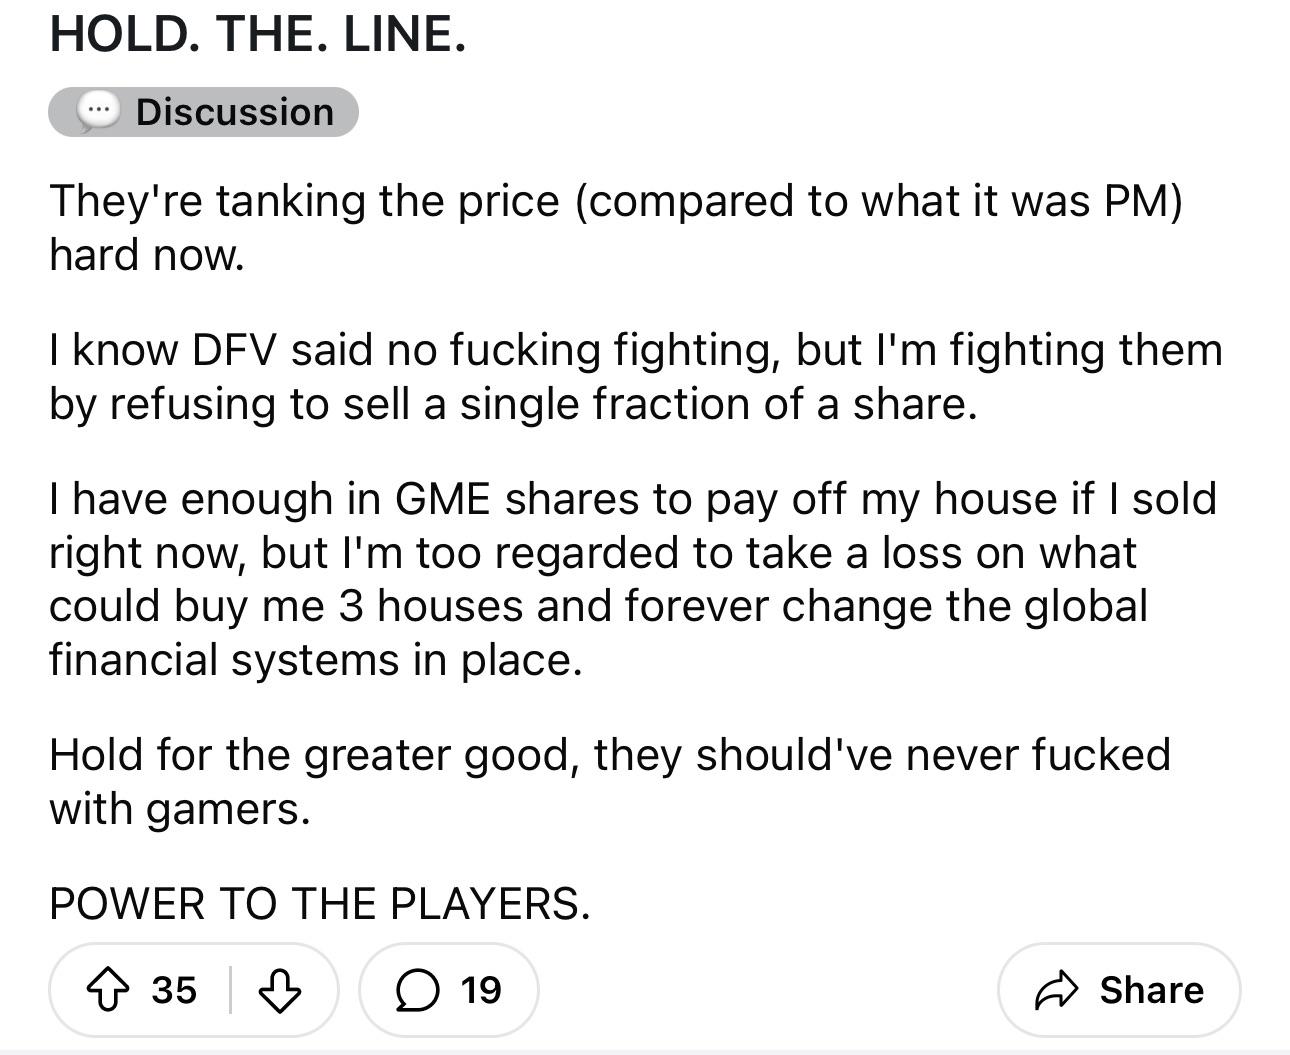Click the Share button label
Screen dimensions: 1290x1055
1151,990
